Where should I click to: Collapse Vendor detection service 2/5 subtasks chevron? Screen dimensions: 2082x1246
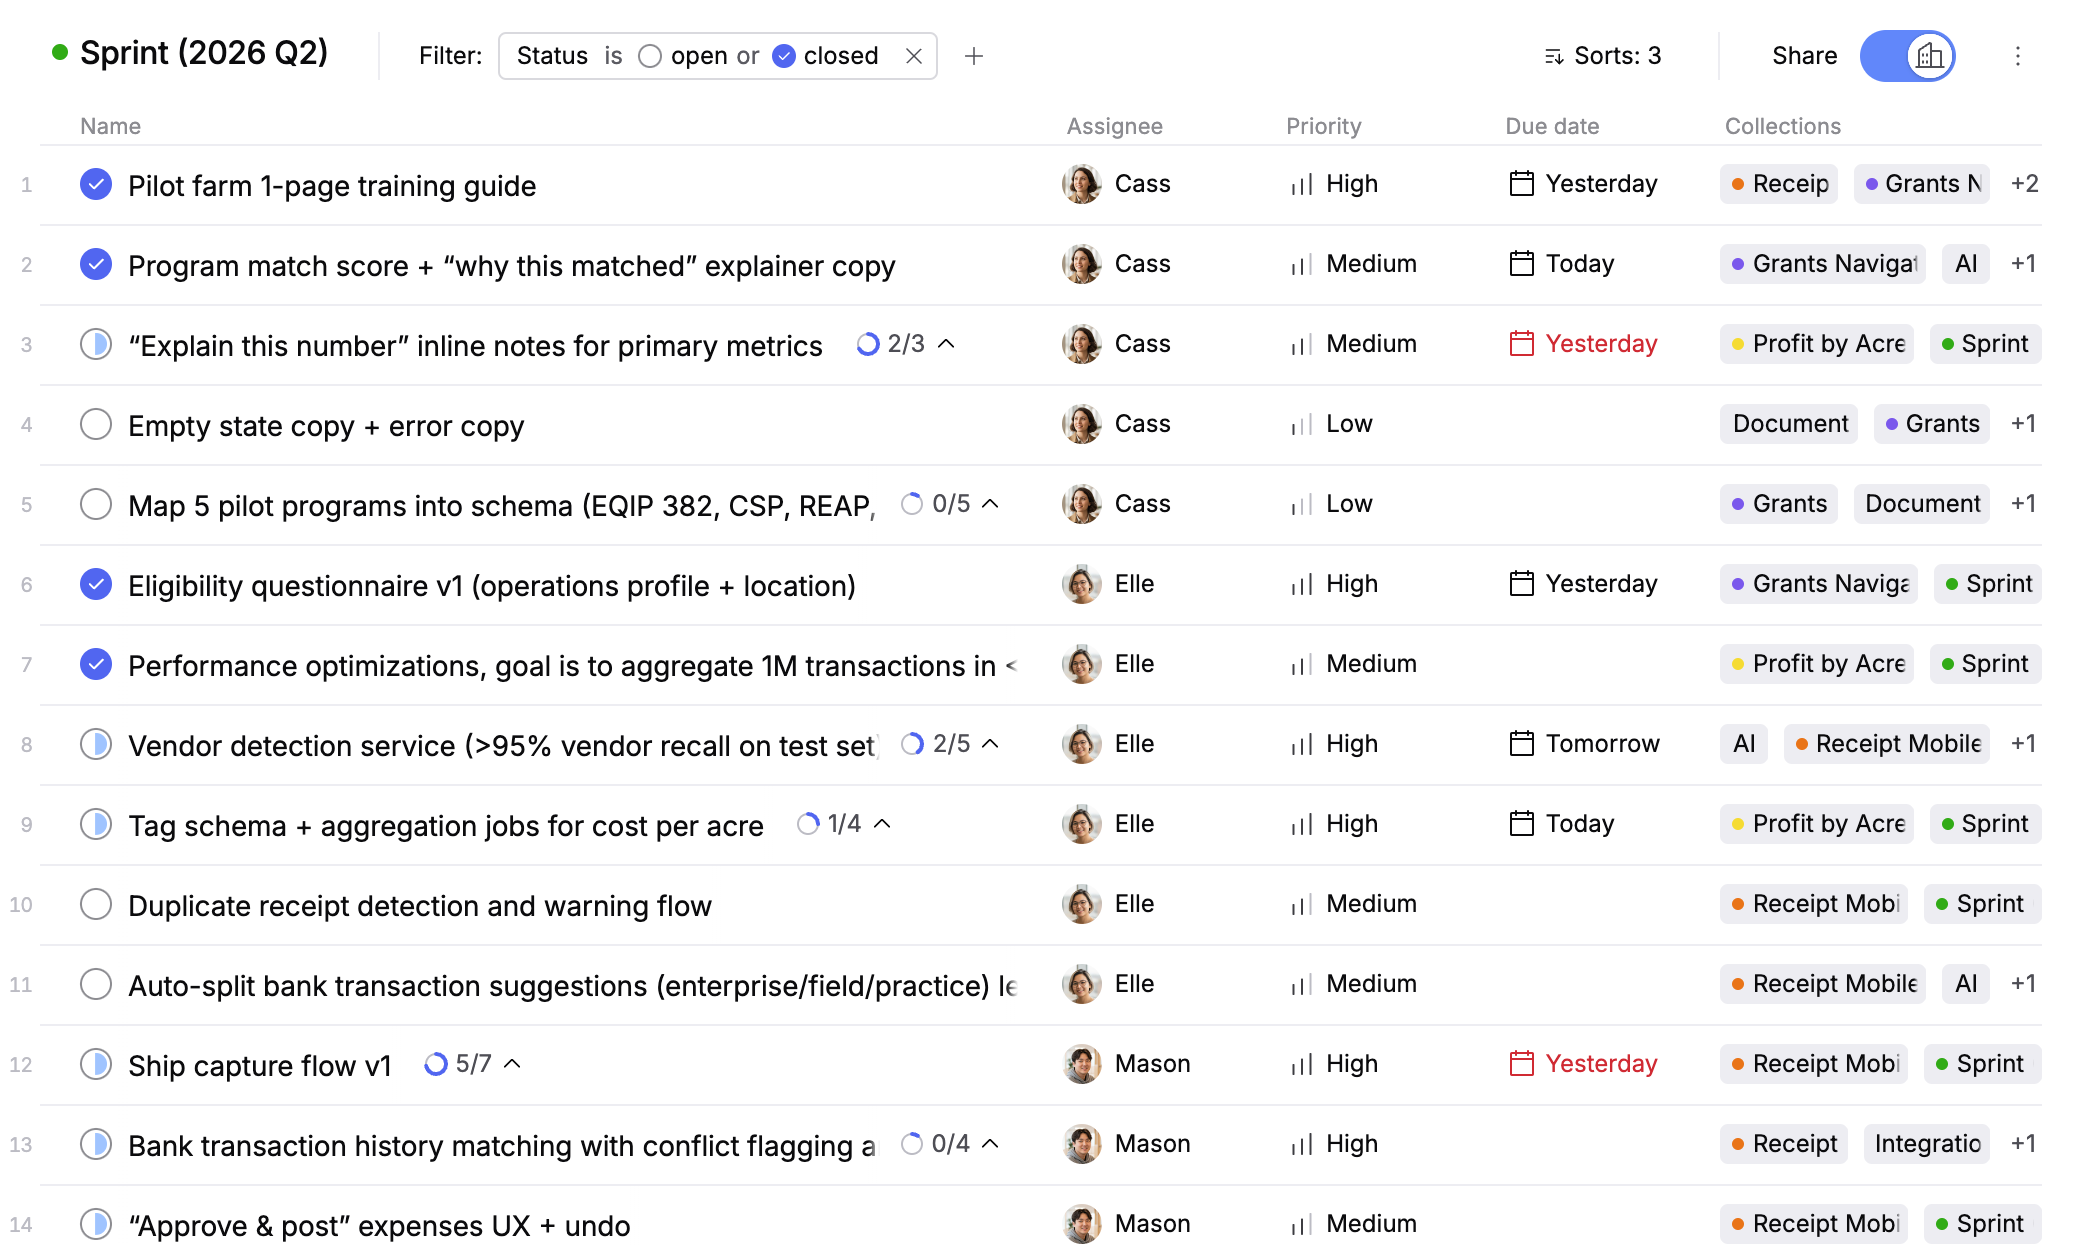991,744
